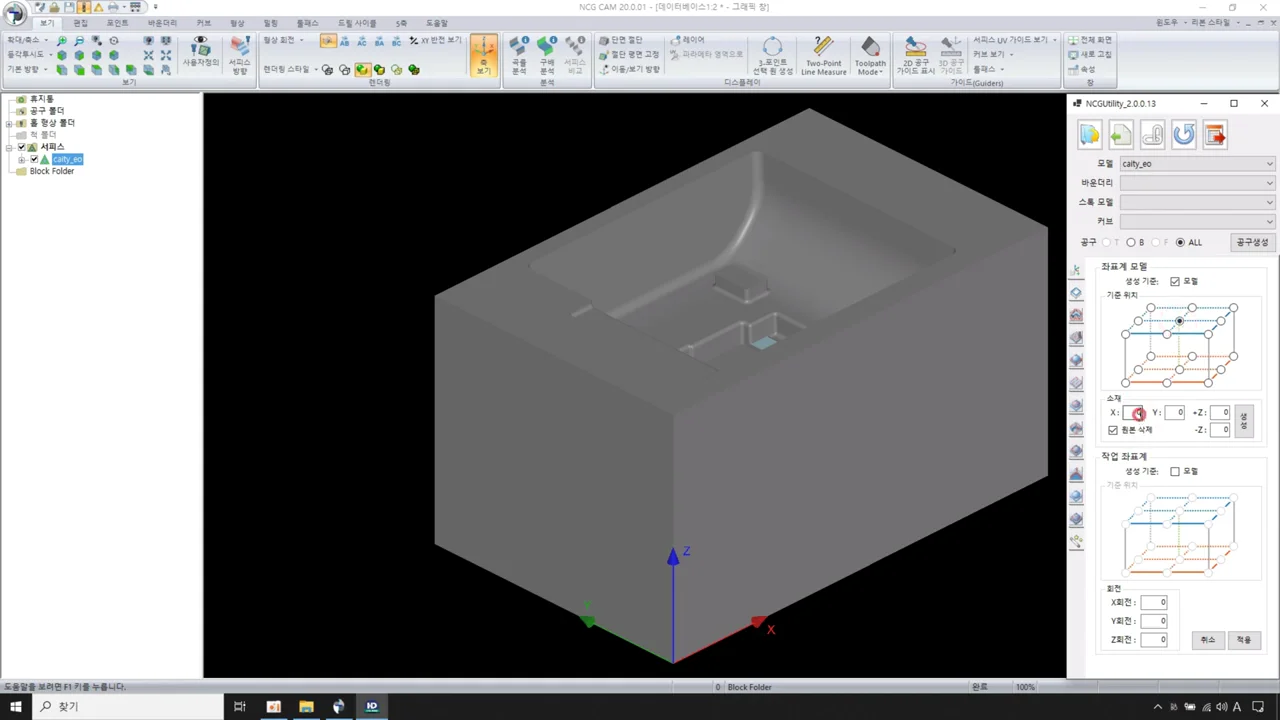
Task: Switch to the 편집 ribbon tab
Action: tap(81, 22)
